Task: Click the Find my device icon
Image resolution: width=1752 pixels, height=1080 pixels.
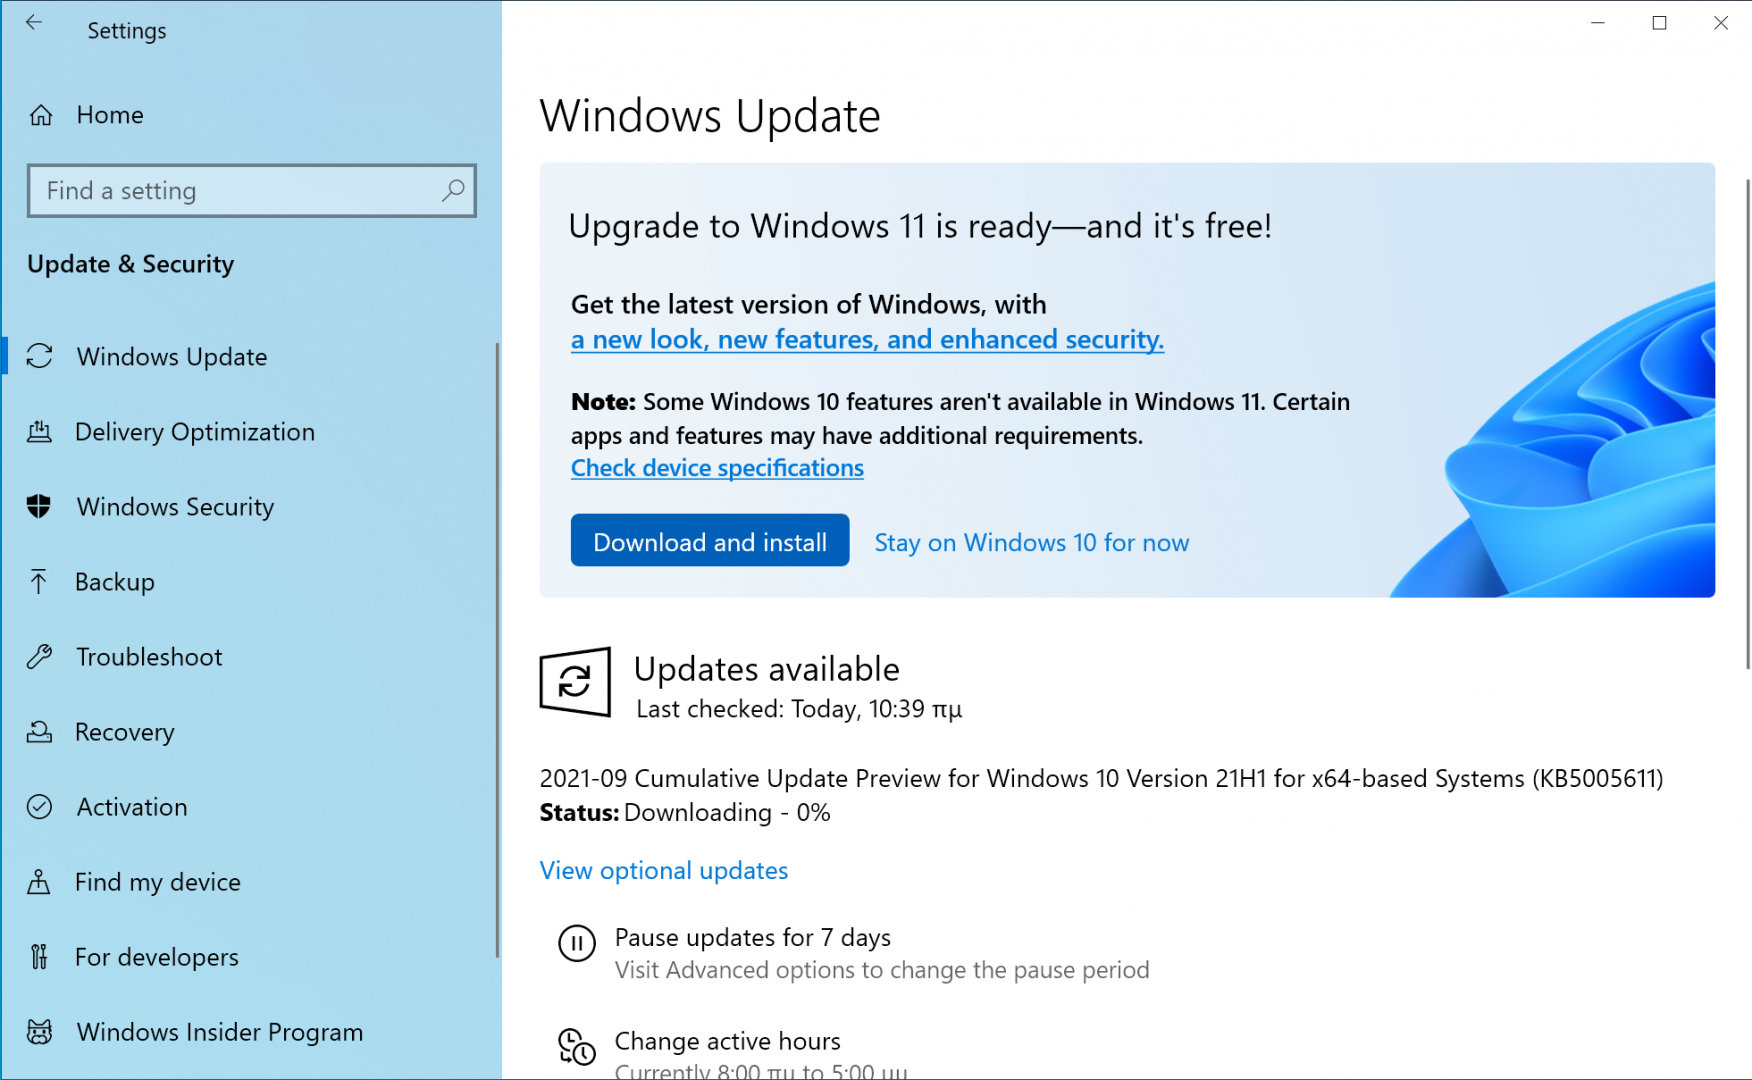Action: (39, 882)
